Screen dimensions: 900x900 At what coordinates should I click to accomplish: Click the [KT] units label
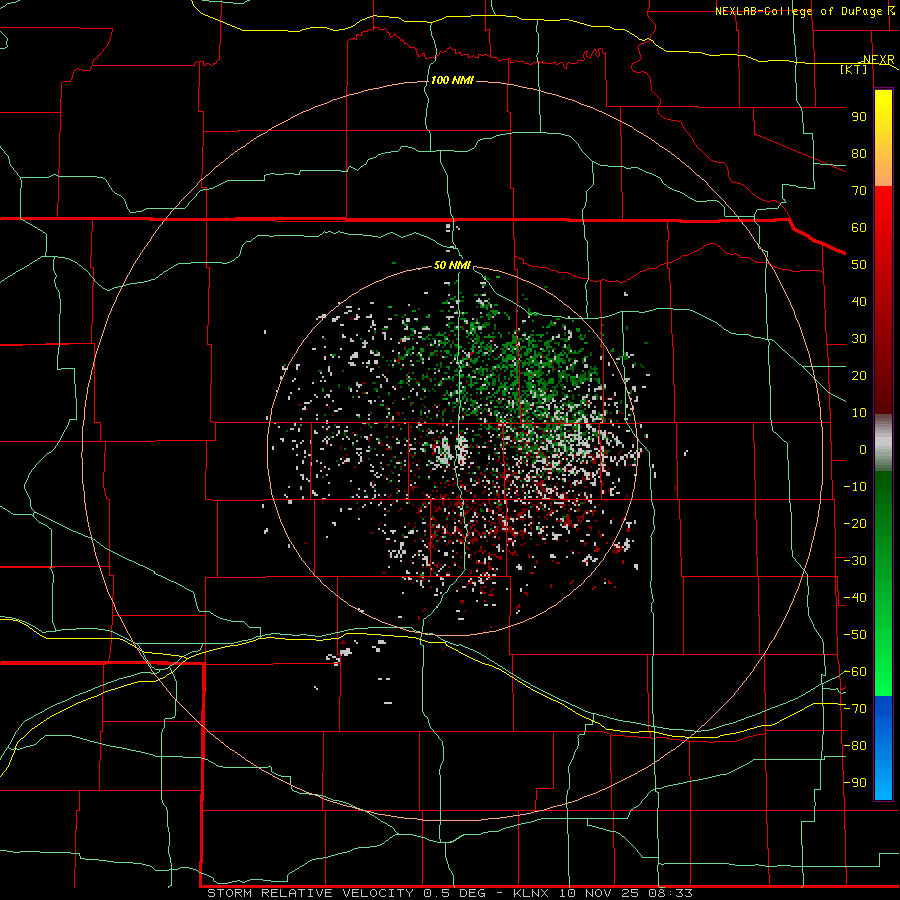854,69
